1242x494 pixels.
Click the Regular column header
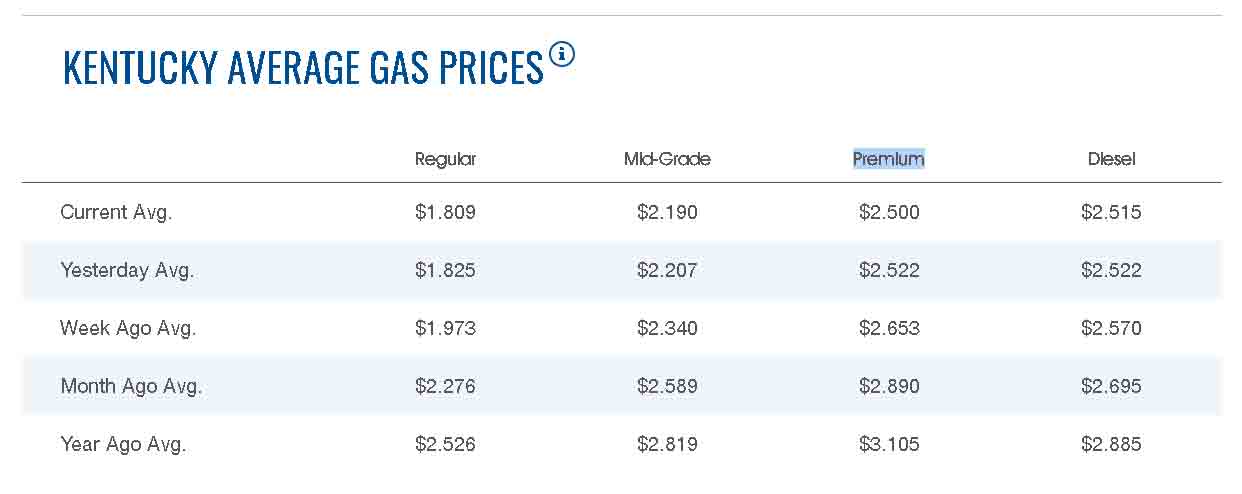pyautogui.click(x=446, y=159)
